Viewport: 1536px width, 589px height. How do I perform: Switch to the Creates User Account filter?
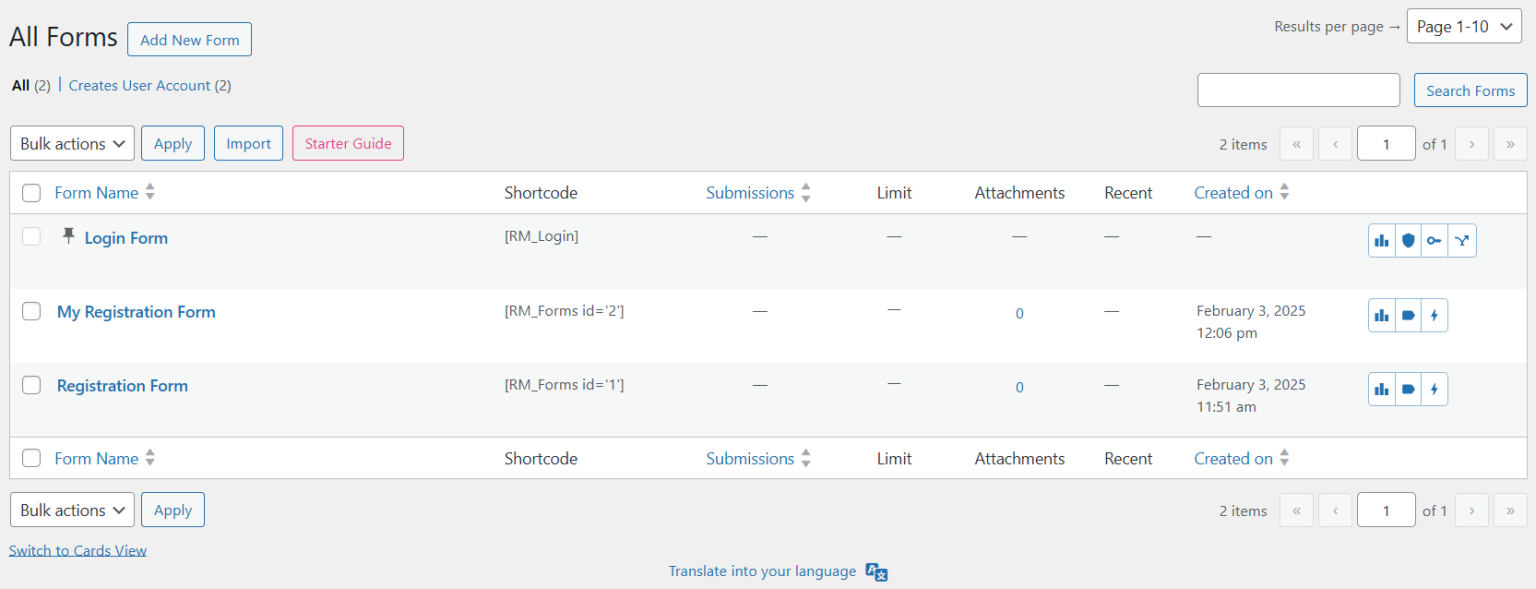pyautogui.click(x=139, y=85)
